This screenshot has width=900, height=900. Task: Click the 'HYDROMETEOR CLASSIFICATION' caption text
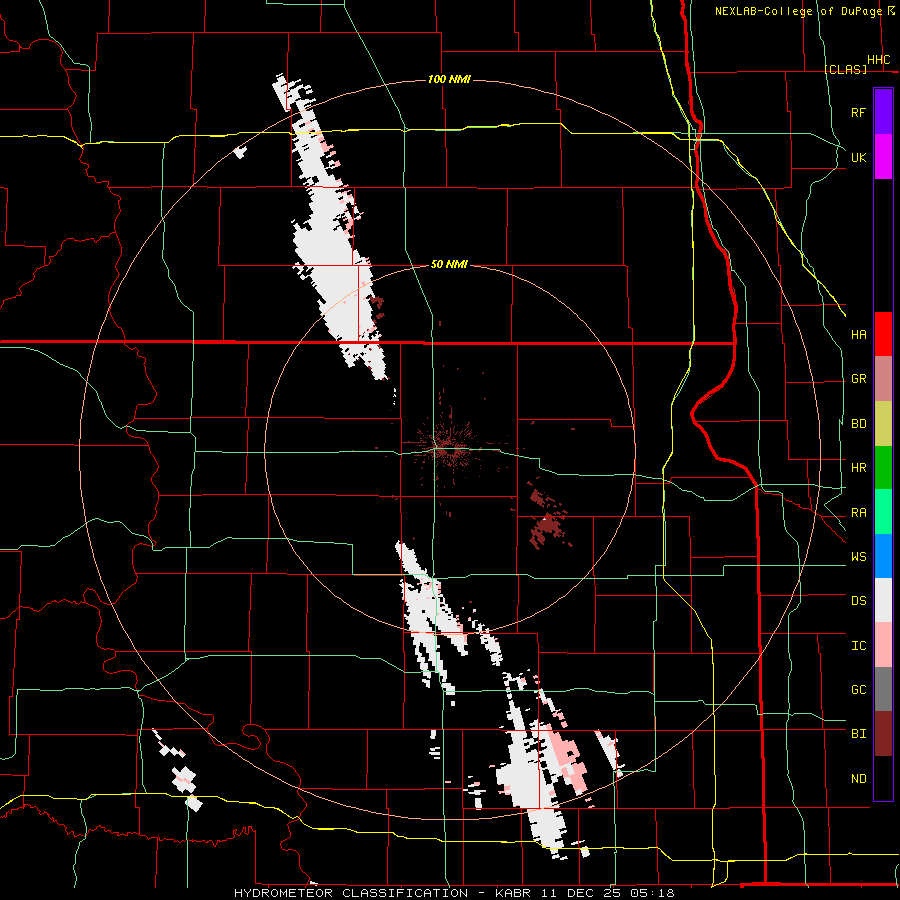coord(351,893)
